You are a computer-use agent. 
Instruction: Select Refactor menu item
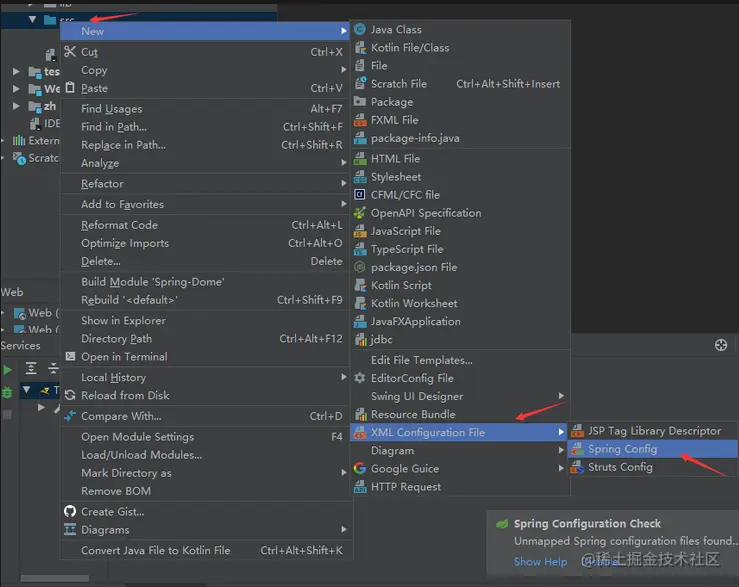coord(205,184)
